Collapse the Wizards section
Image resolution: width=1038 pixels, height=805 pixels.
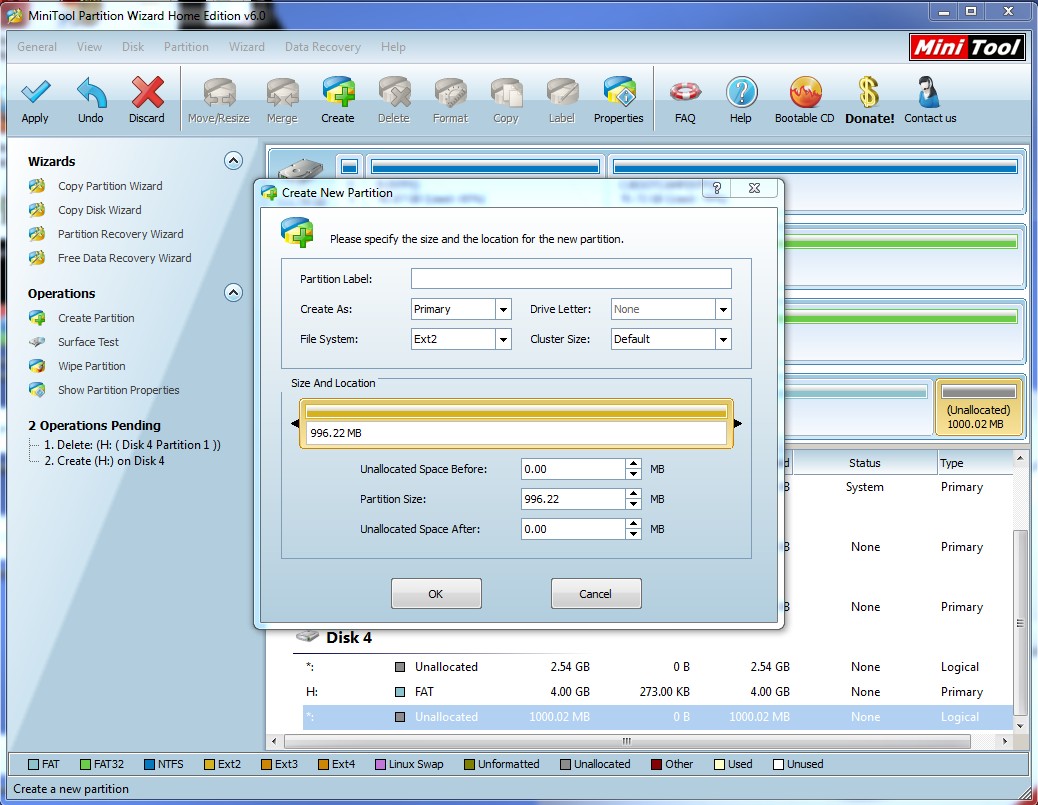233,161
